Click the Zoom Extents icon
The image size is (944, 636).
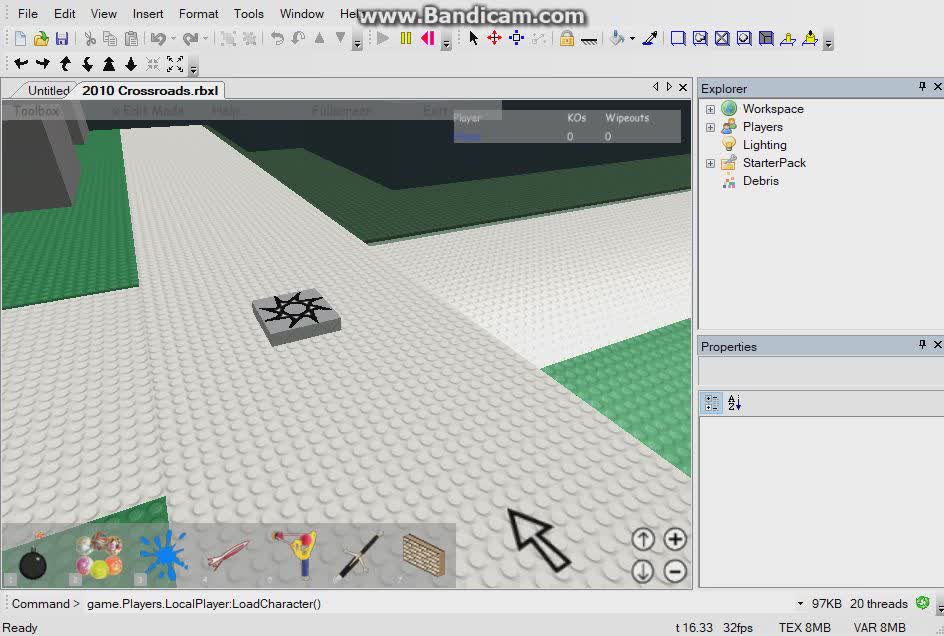click(175, 64)
